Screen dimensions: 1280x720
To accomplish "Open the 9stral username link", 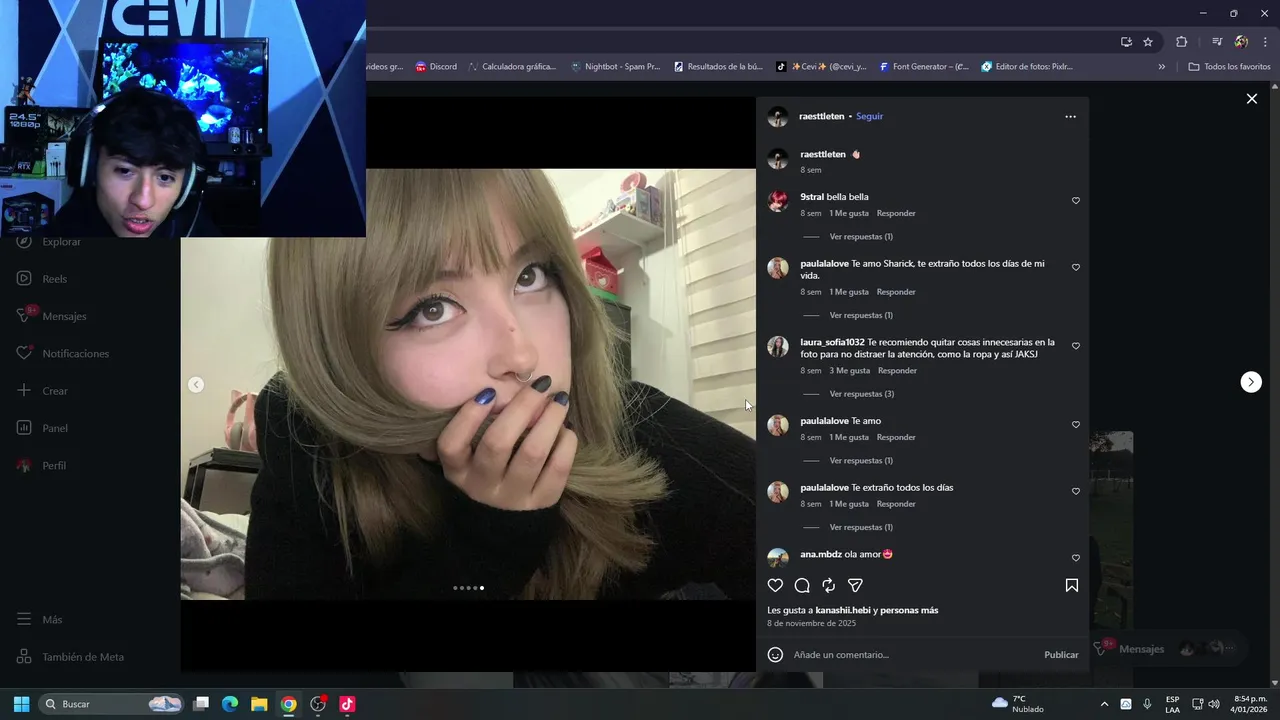I will click(812, 198).
